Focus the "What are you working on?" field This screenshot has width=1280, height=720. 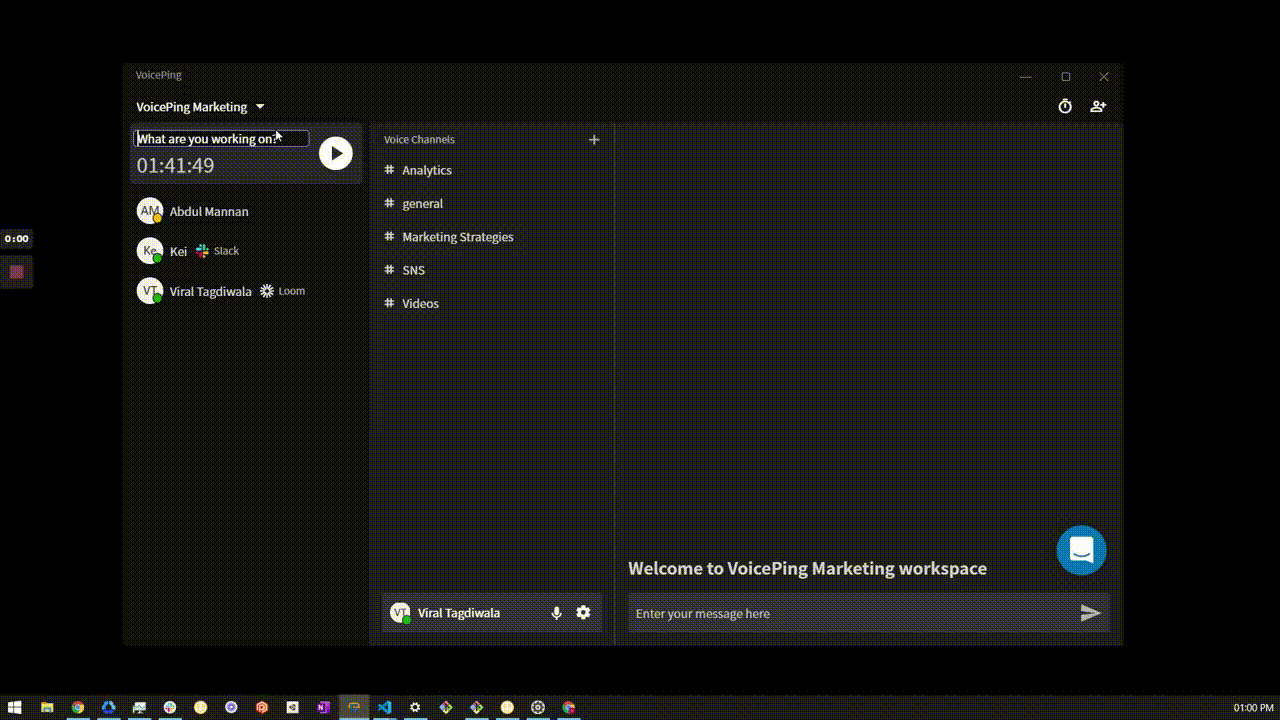point(222,139)
